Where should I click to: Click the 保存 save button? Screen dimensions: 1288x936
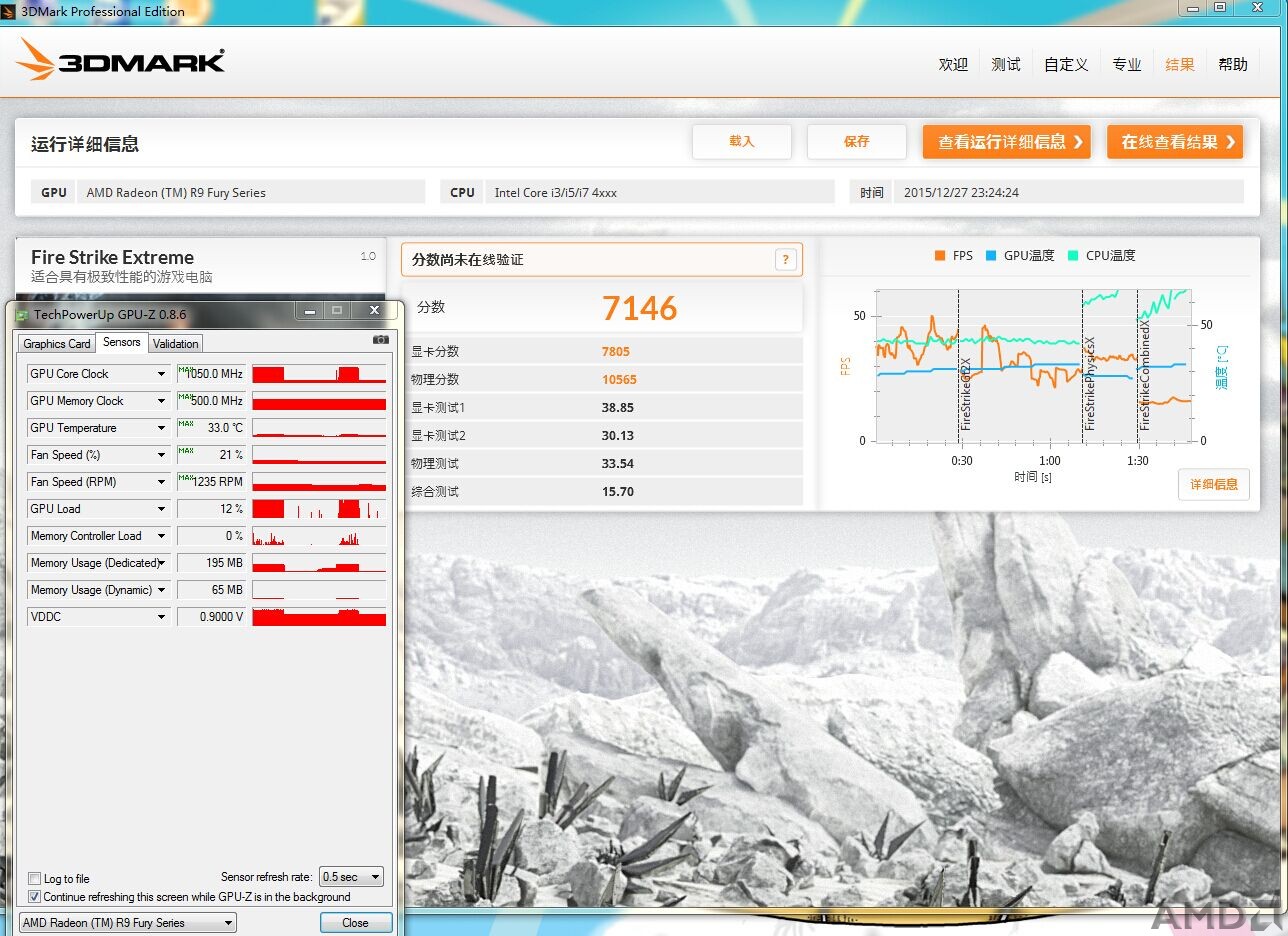click(857, 142)
